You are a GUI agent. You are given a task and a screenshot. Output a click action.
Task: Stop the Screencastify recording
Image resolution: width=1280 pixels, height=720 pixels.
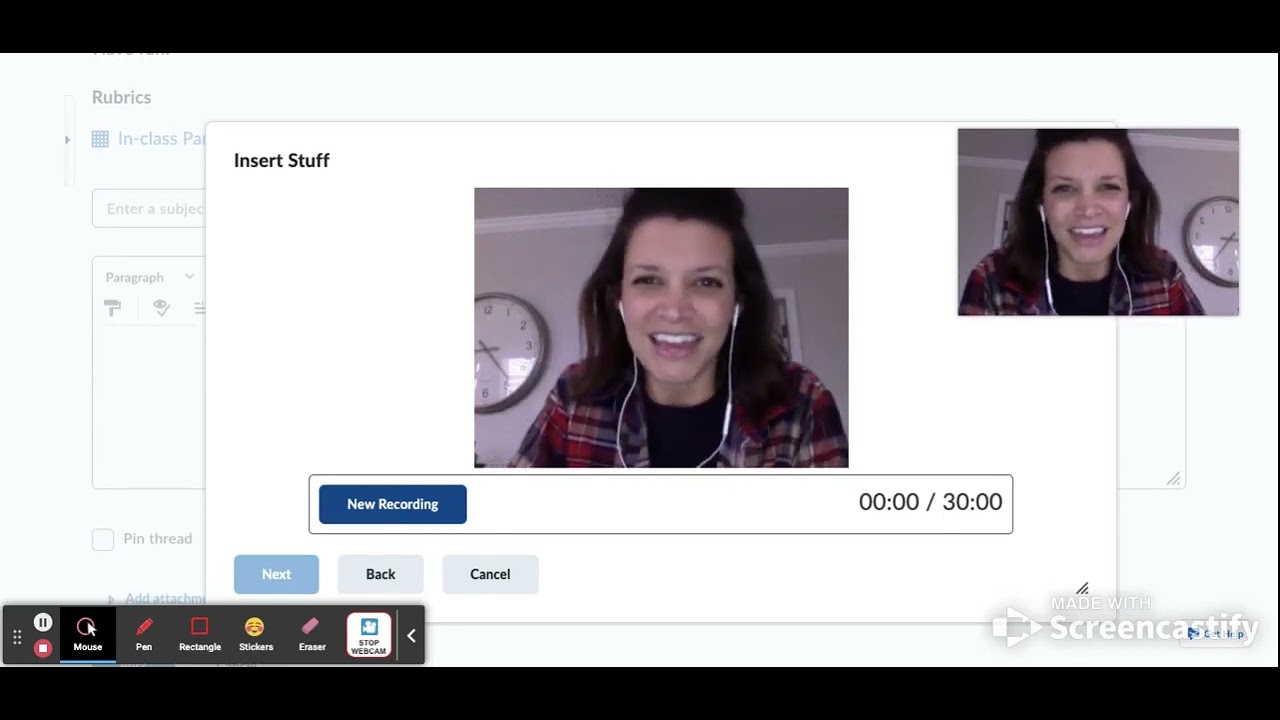43,648
